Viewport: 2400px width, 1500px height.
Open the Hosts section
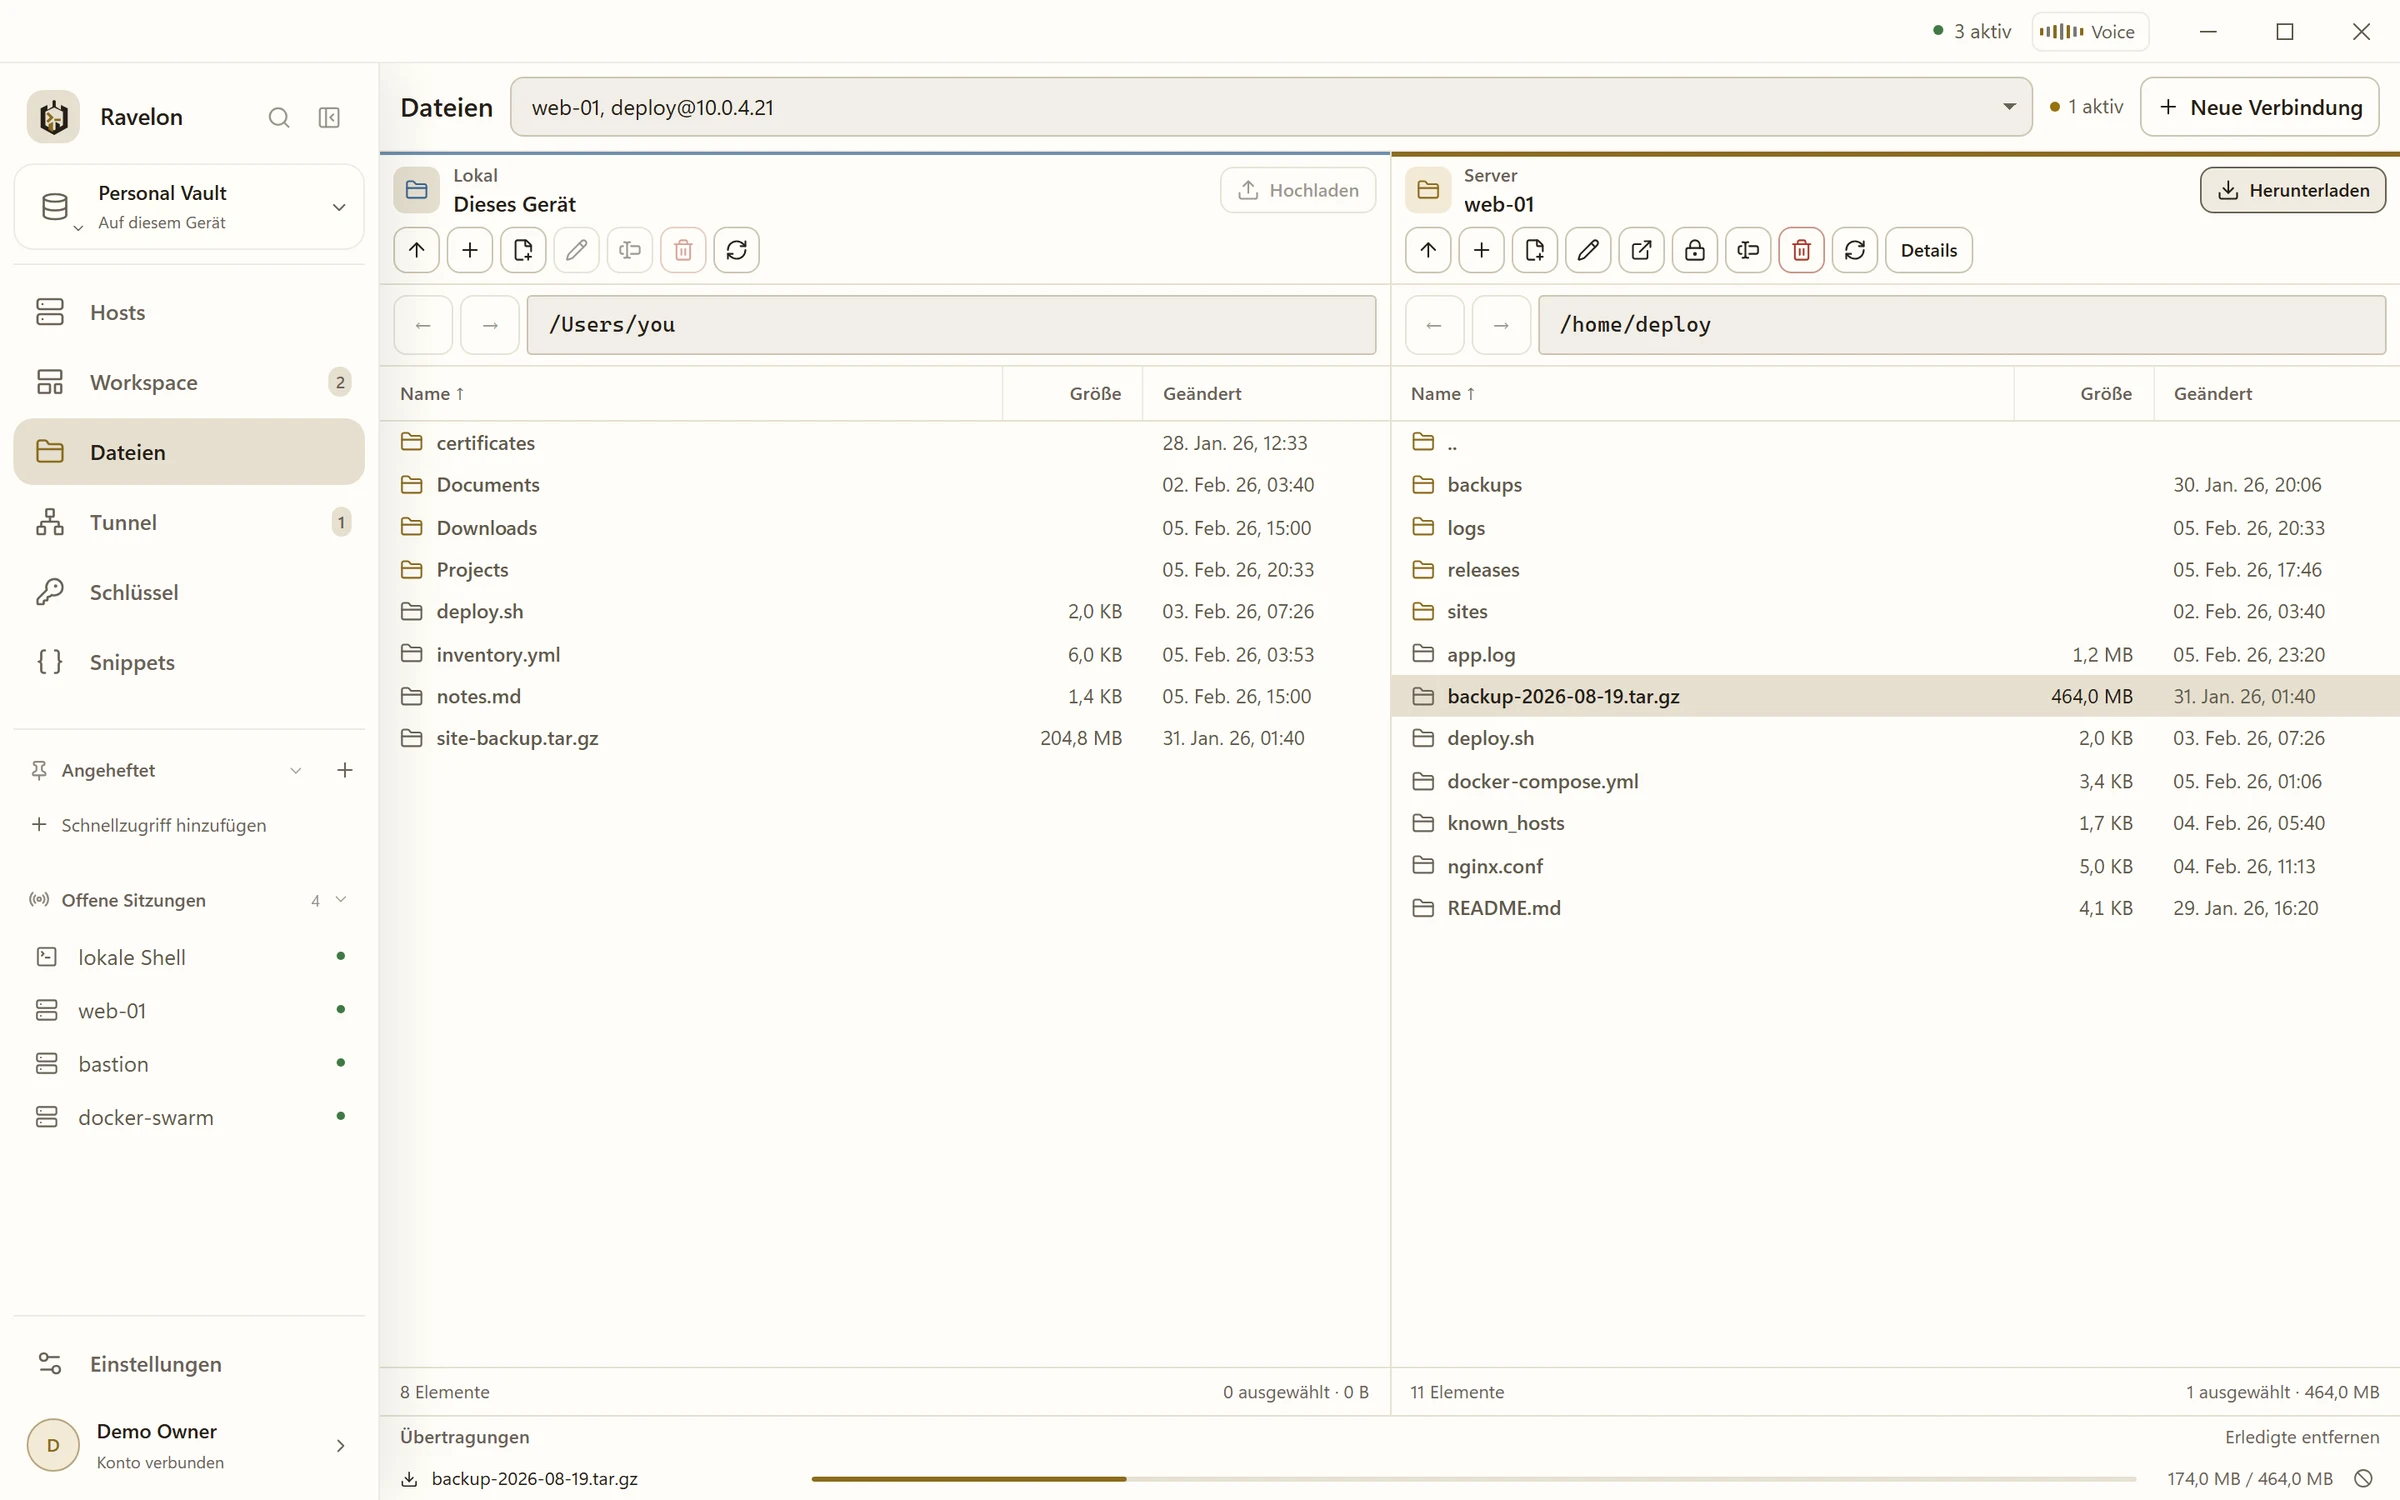(x=189, y=312)
